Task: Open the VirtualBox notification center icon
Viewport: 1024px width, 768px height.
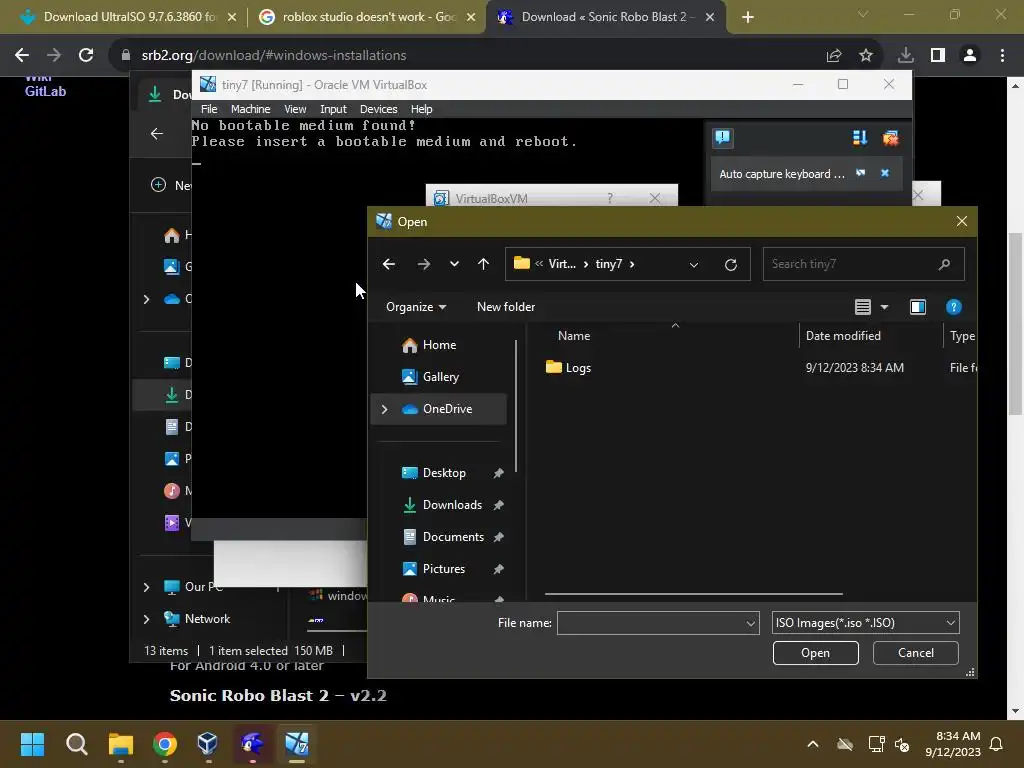Action: (x=722, y=138)
